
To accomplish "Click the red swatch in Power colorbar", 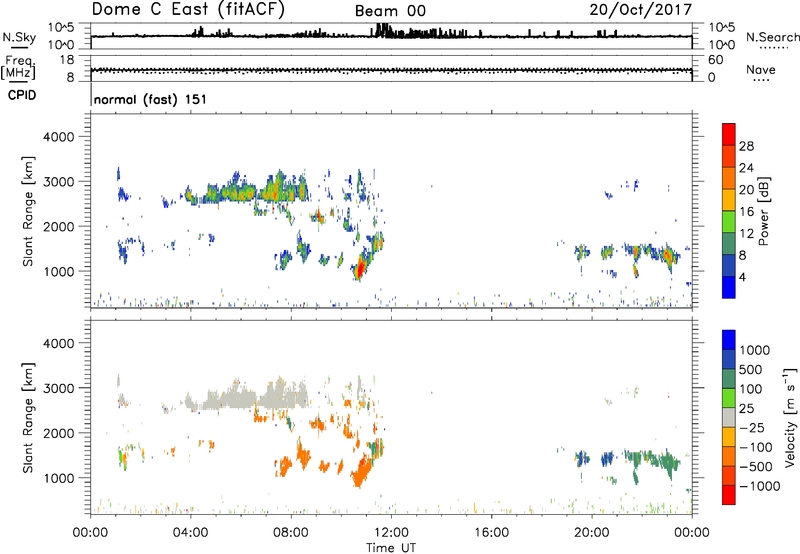I will 729,134.
